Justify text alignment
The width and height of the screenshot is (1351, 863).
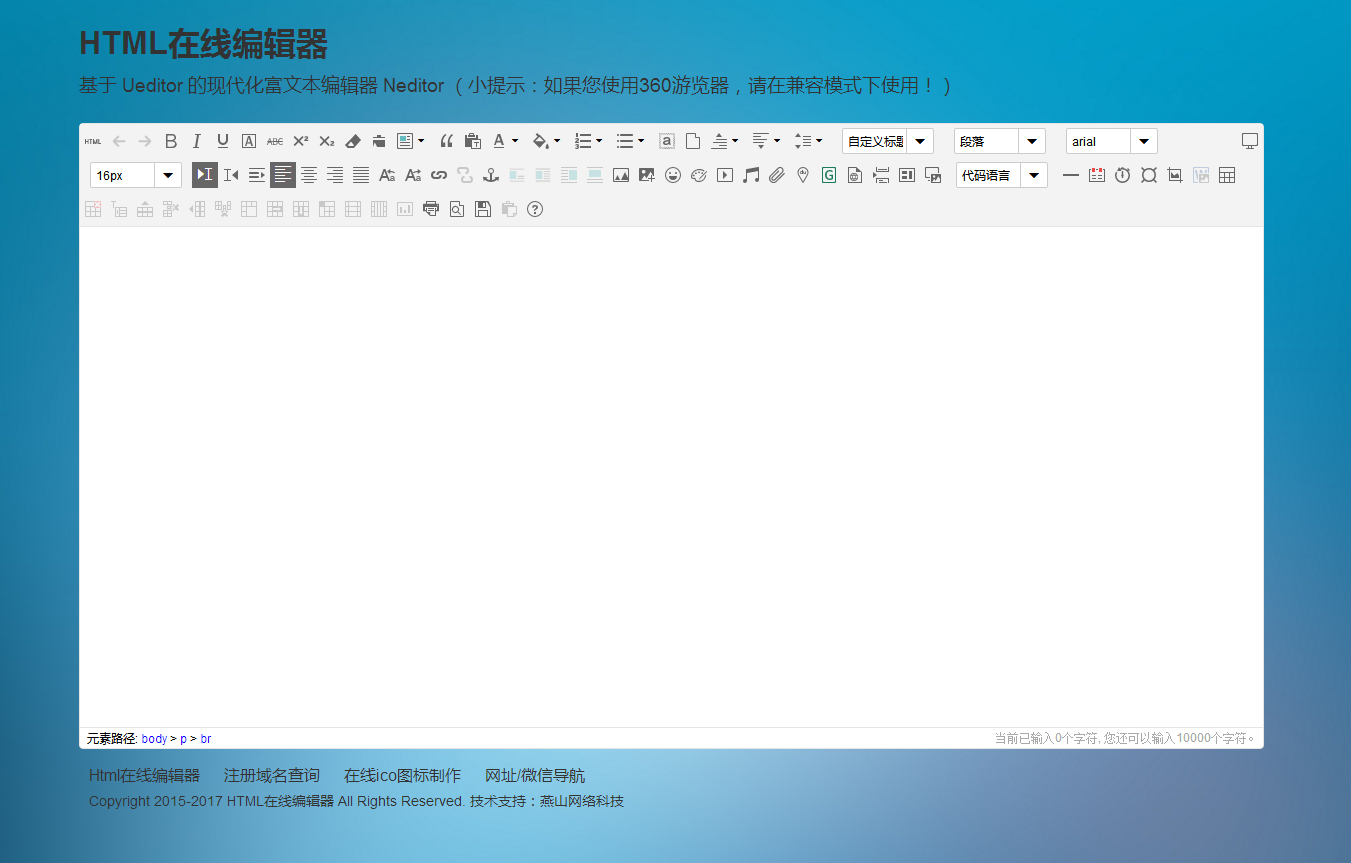pyautogui.click(x=361, y=175)
